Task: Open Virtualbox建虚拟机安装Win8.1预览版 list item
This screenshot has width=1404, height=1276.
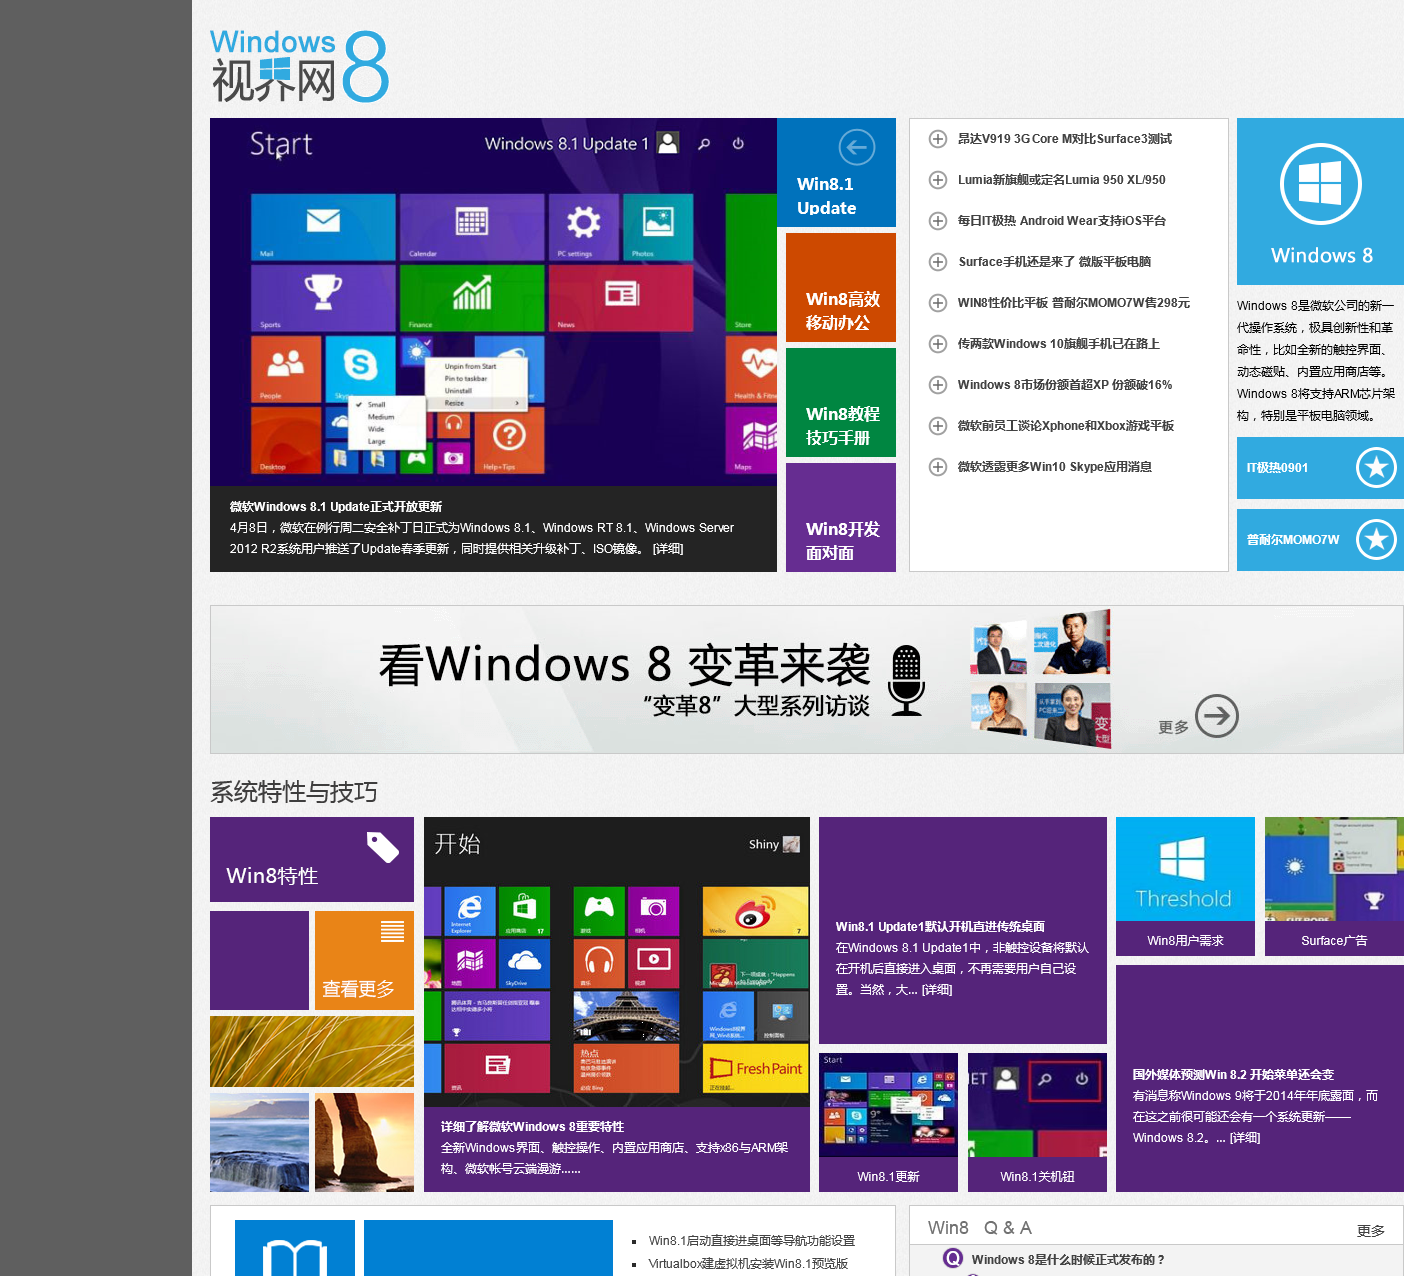Action: tap(748, 1264)
